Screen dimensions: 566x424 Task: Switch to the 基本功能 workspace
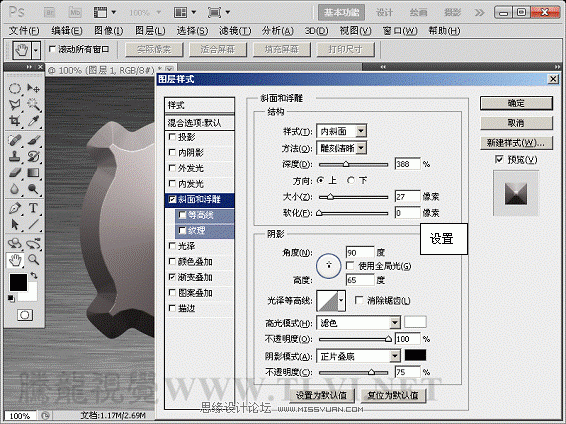coord(341,13)
